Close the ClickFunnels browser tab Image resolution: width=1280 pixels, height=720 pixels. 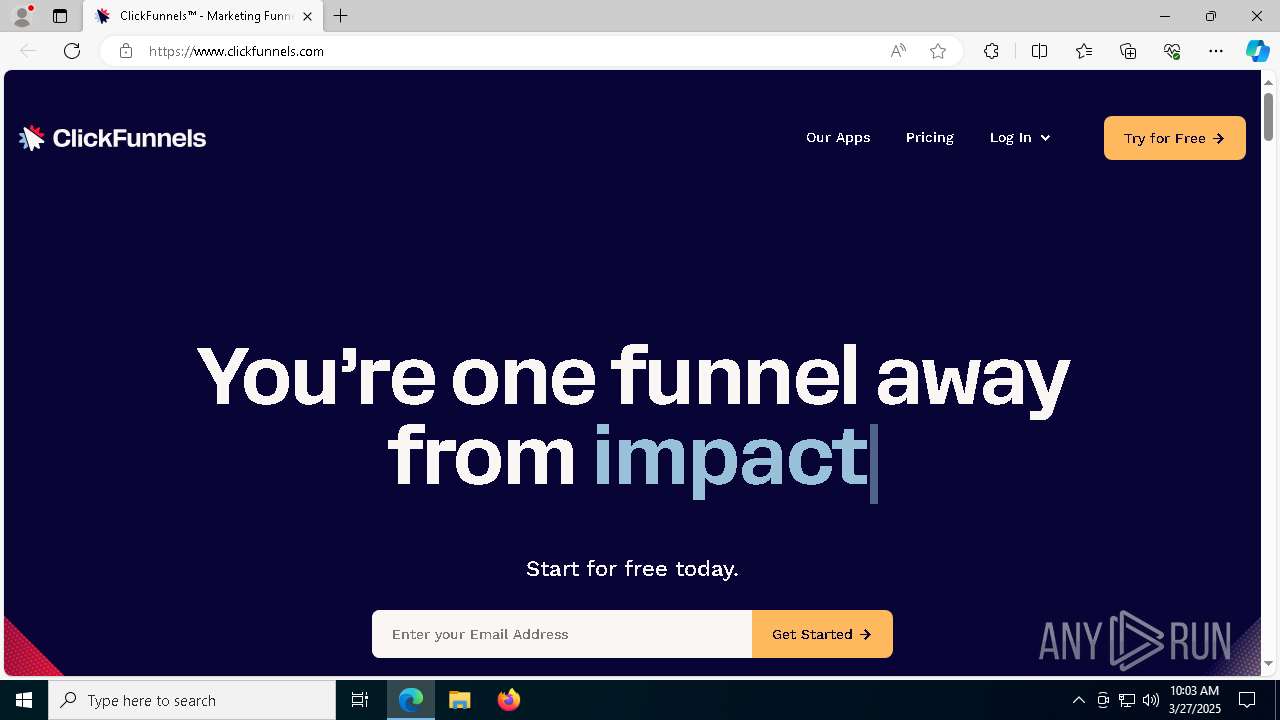coord(307,16)
